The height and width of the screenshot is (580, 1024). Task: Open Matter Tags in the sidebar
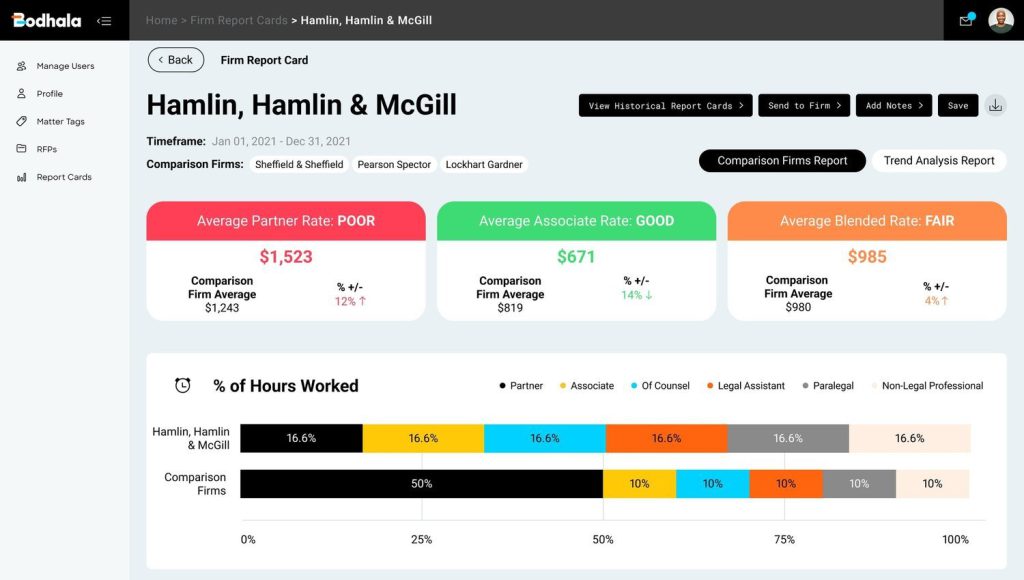tap(61, 121)
